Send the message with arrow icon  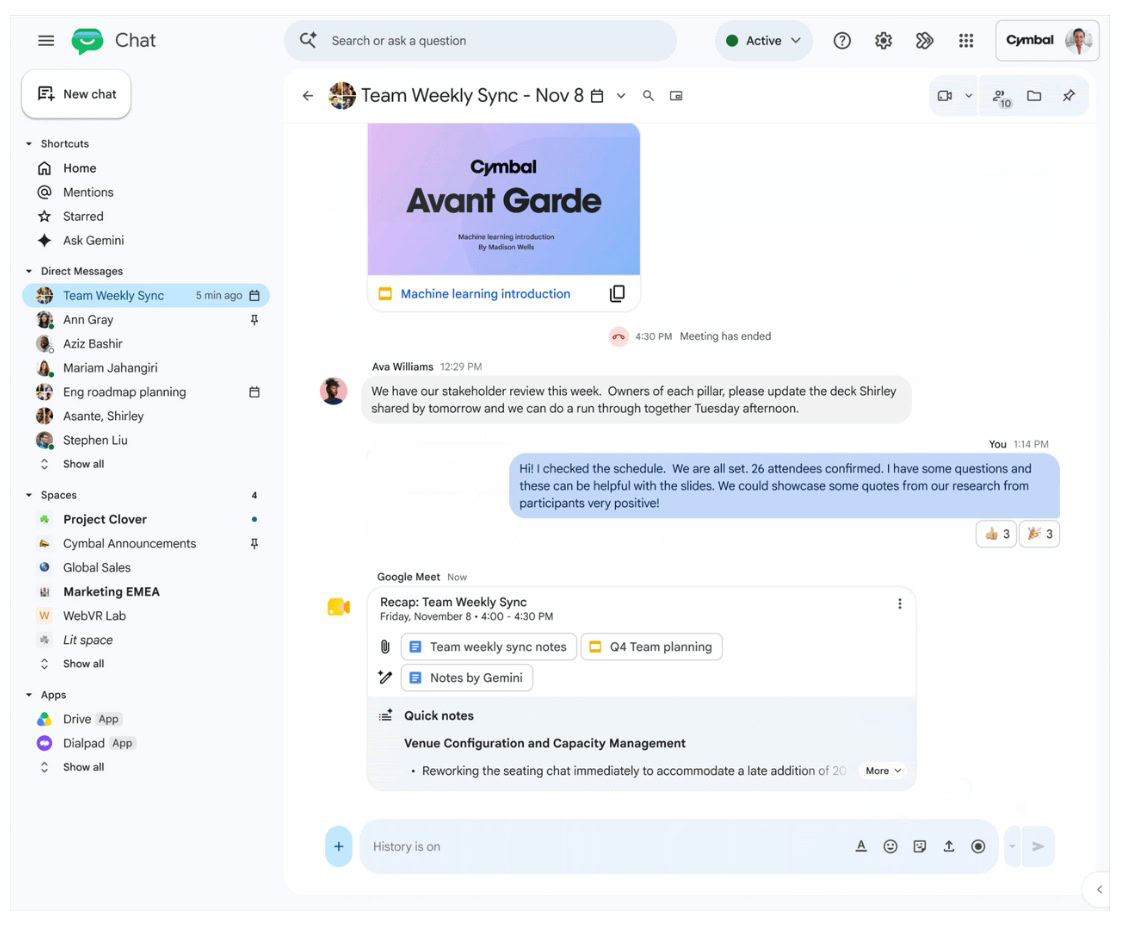(x=1038, y=847)
